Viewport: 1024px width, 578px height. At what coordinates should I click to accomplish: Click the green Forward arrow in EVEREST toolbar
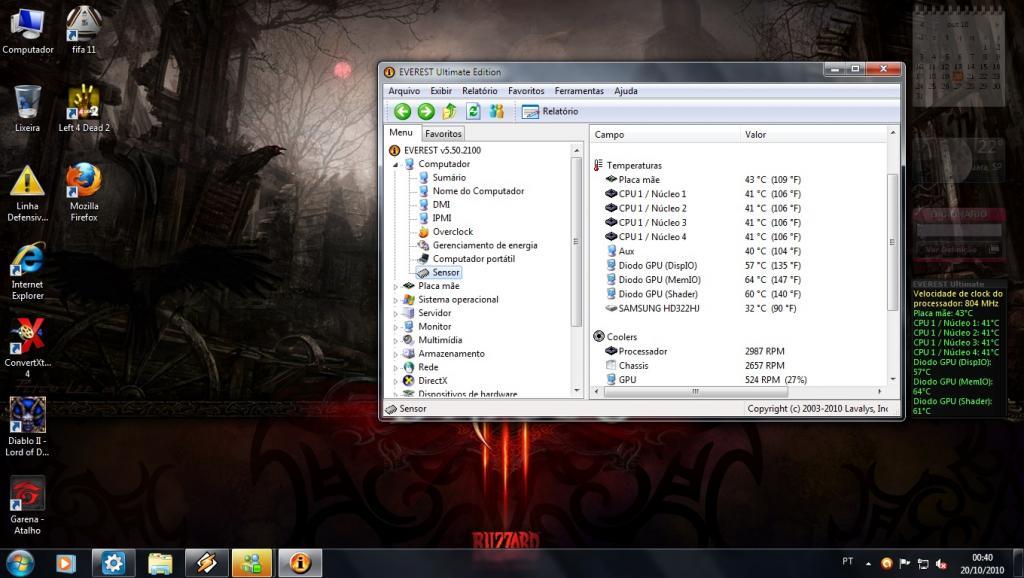click(x=426, y=112)
